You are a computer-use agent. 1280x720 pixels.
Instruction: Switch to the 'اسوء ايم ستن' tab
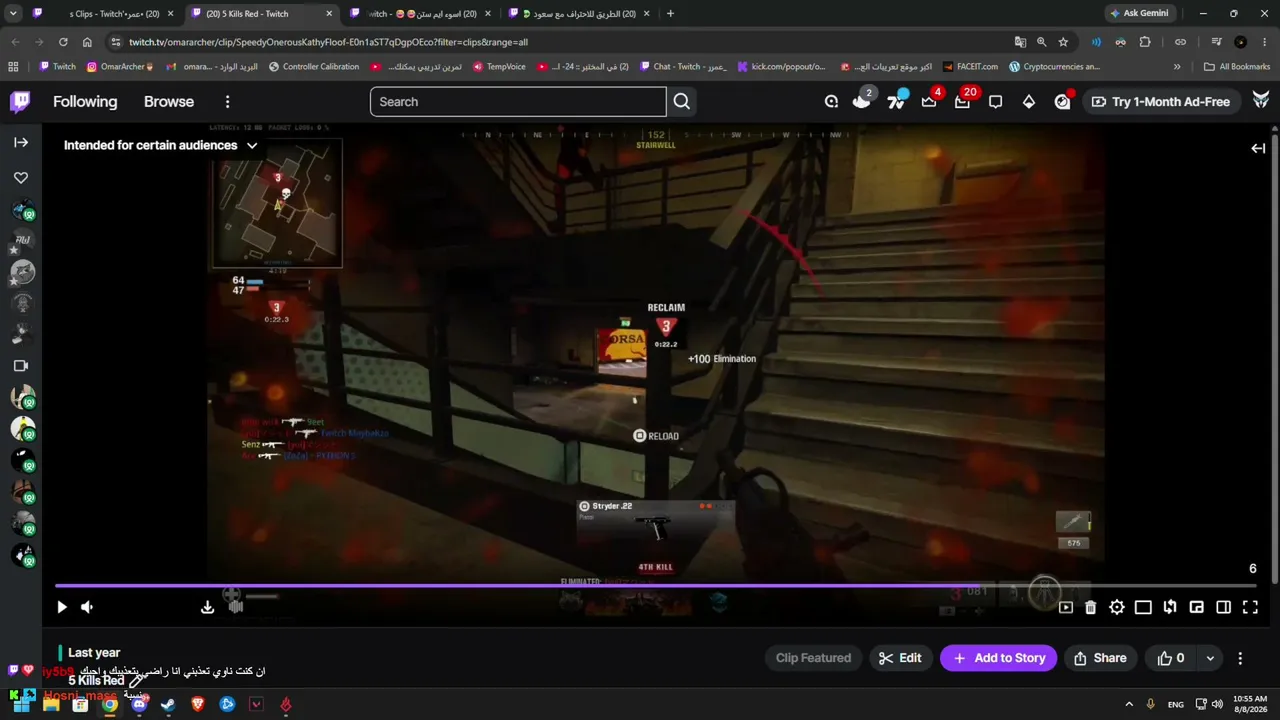click(x=420, y=14)
